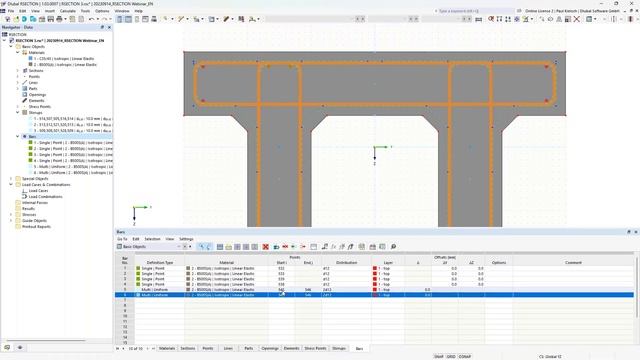Close the Bars table panel
Image resolution: width=640 pixels, height=360 pixels.
click(x=636, y=232)
